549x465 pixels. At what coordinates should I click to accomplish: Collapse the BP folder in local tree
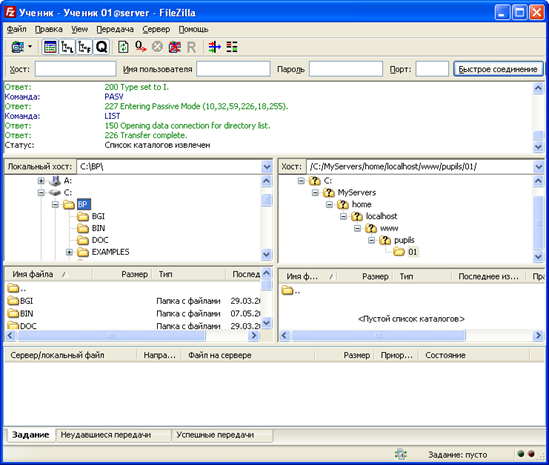[x=55, y=204]
